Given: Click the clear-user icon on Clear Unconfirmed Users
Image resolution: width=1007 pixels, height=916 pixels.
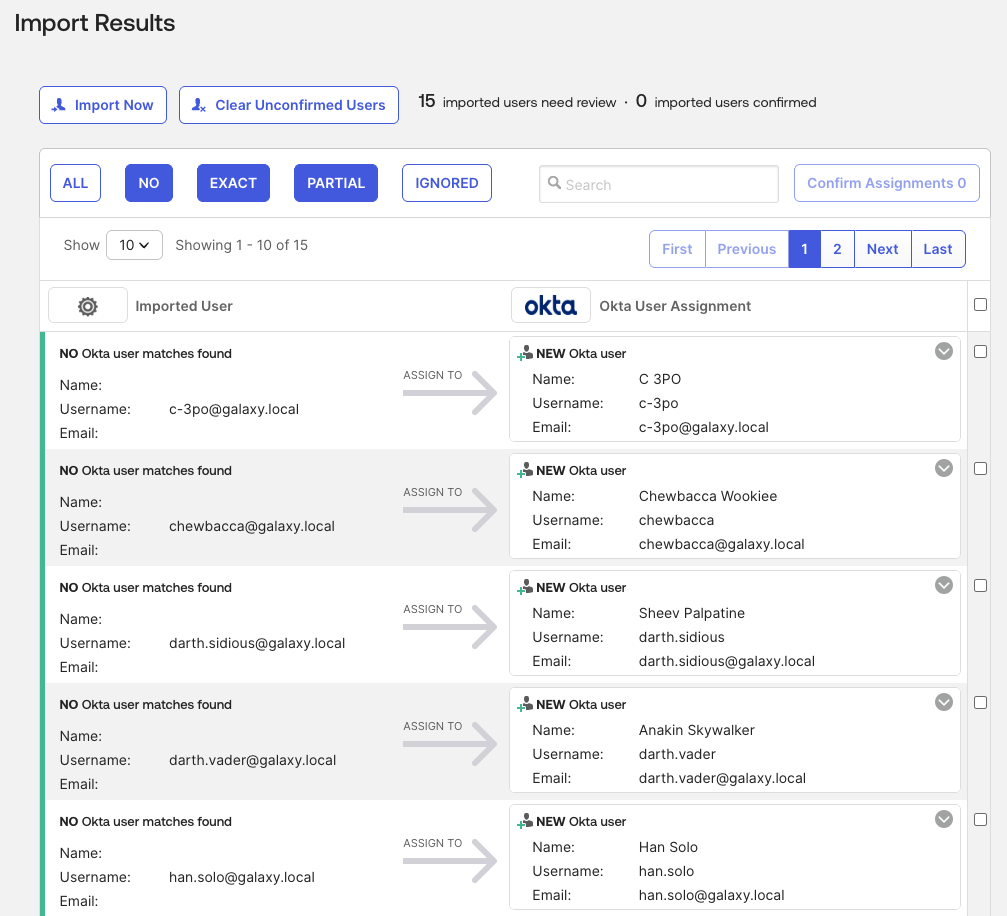Looking at the screenshot, I should coord(198,105).
